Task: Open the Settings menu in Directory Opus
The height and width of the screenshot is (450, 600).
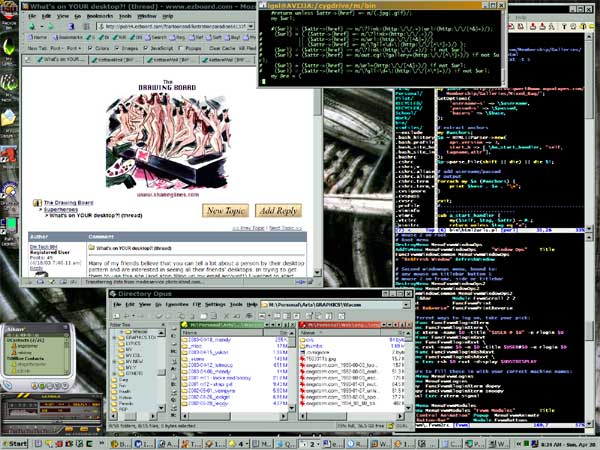Action: (215, 305)
